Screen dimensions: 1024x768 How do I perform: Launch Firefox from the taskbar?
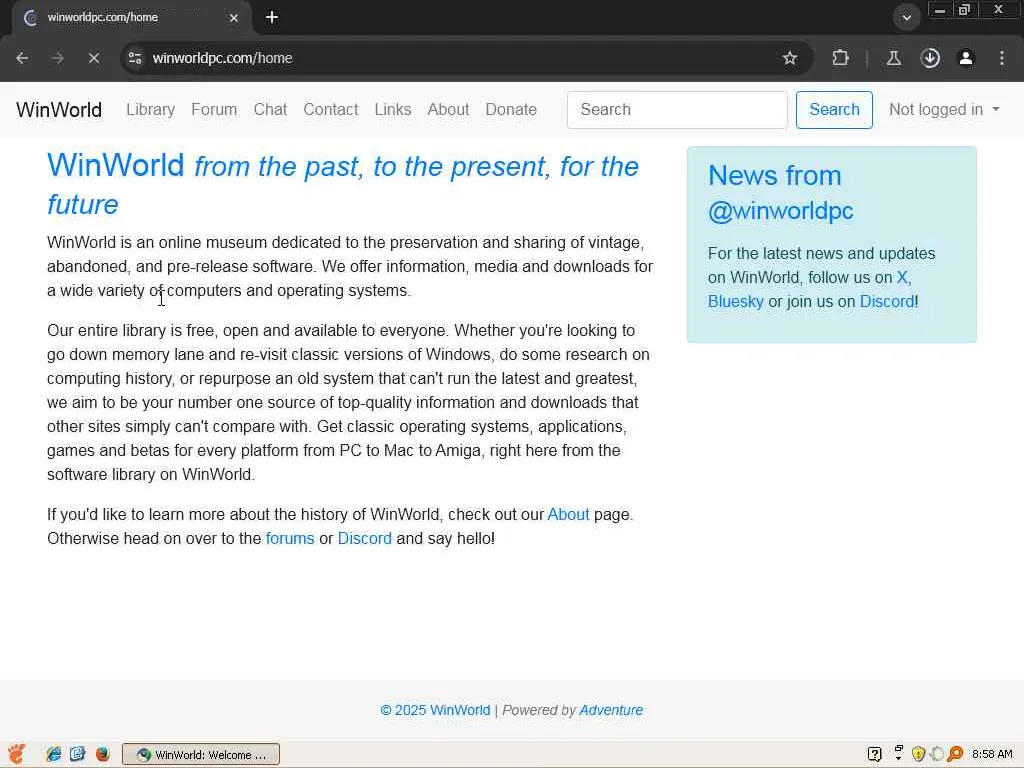(103, 754)
